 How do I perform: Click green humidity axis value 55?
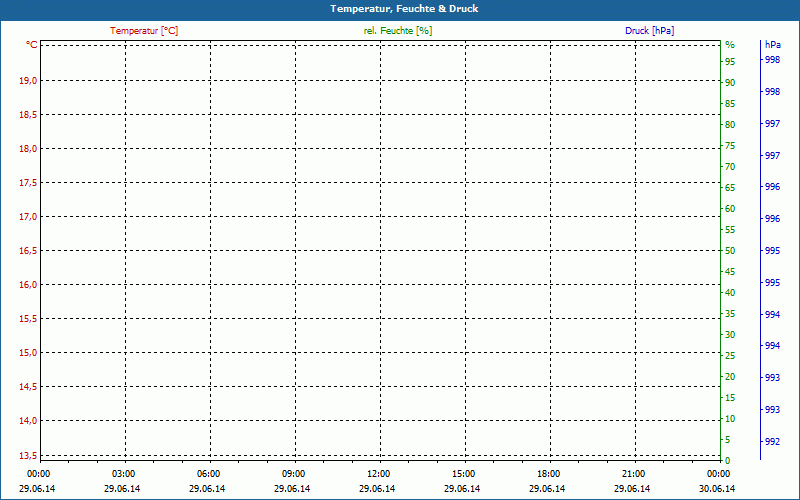point(730,230)
